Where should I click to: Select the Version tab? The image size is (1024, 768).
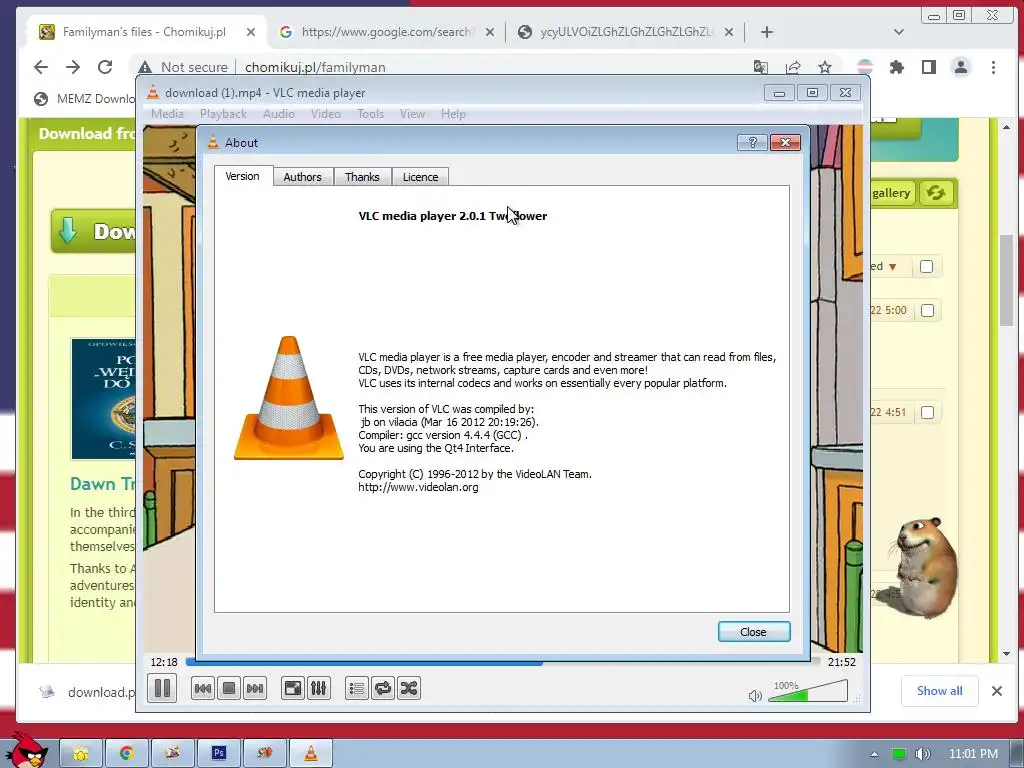(x=243, y=176)
